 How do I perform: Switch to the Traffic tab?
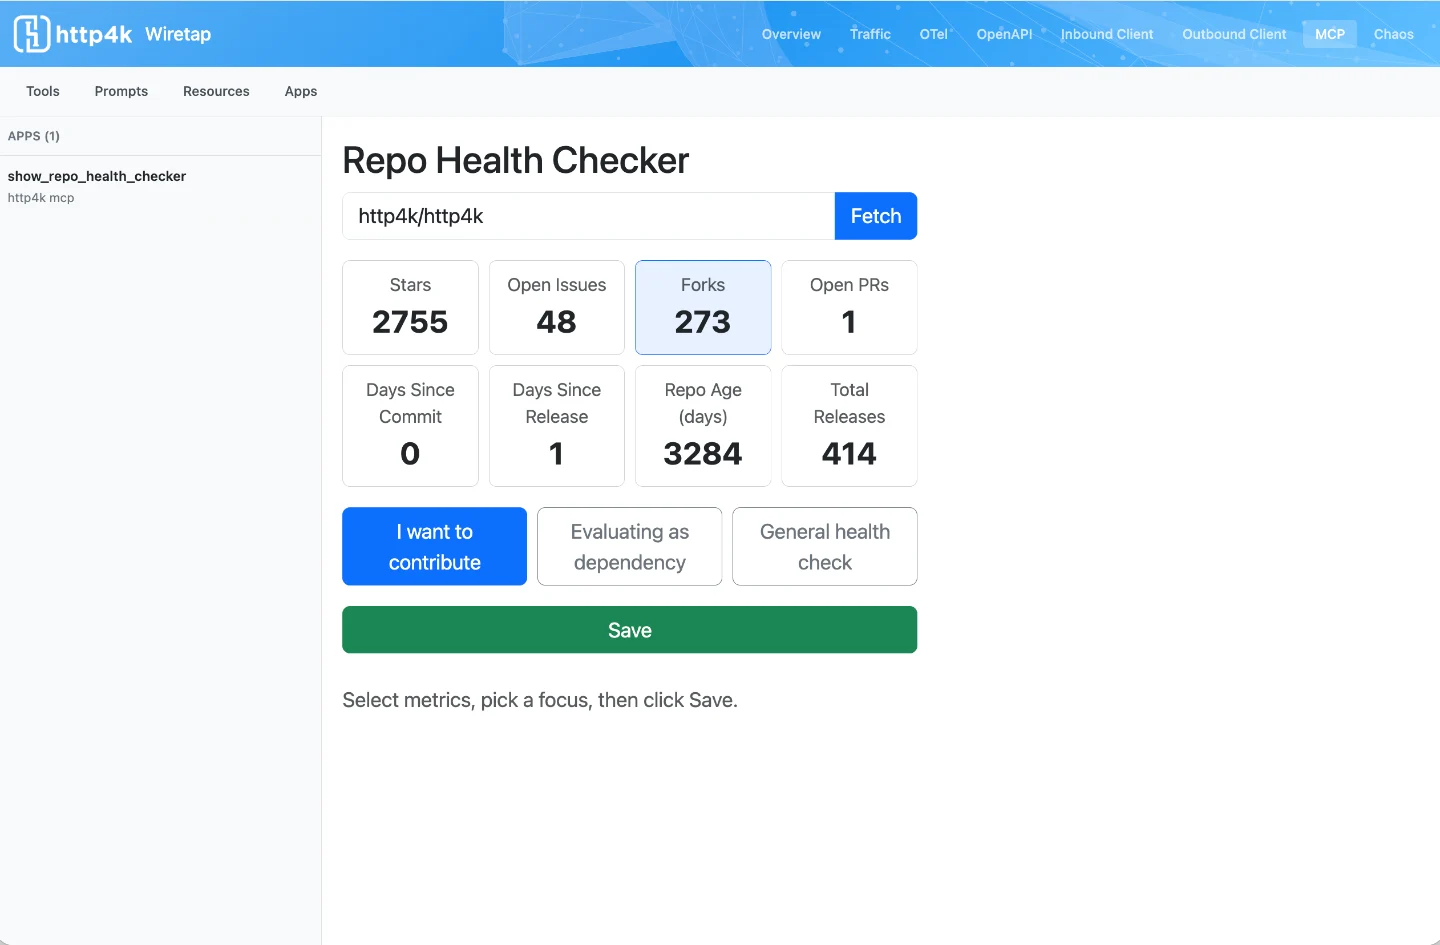click(870, 34)
